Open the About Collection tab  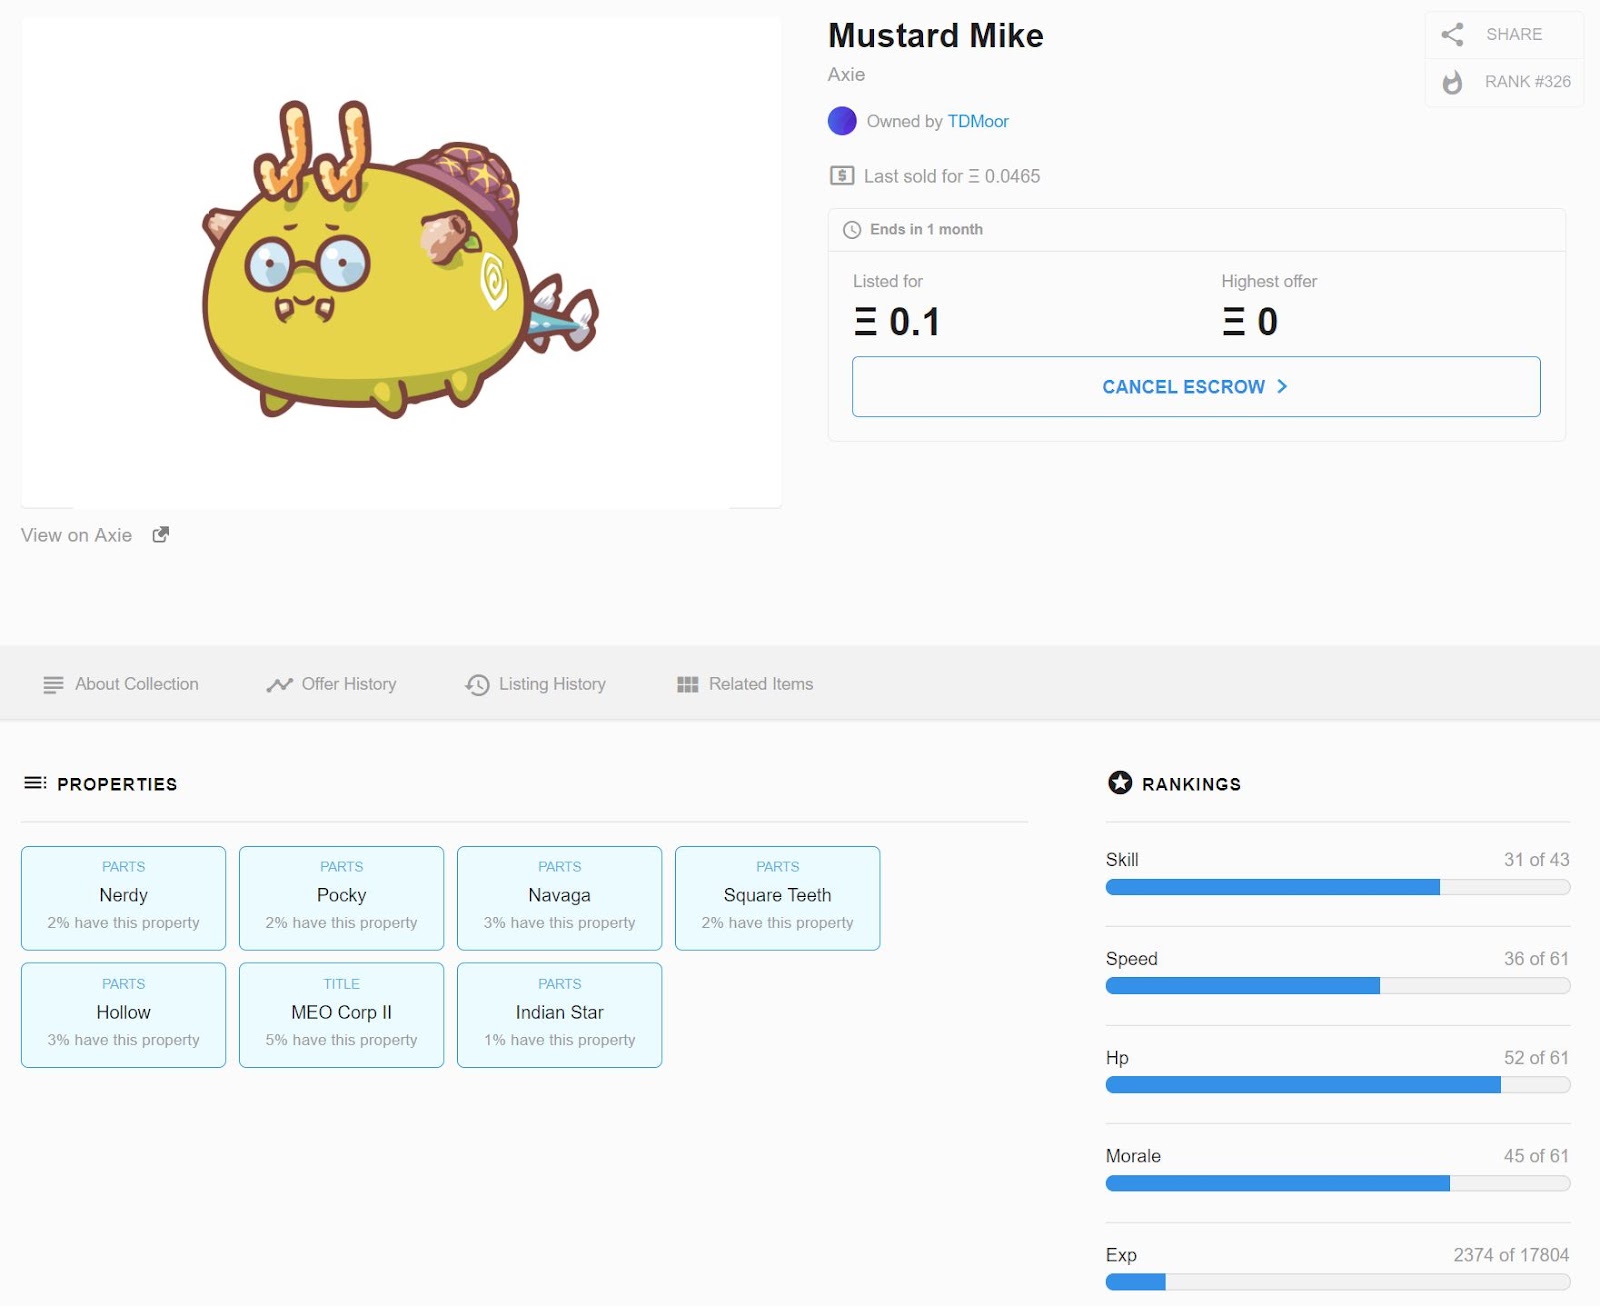point(121,684)
